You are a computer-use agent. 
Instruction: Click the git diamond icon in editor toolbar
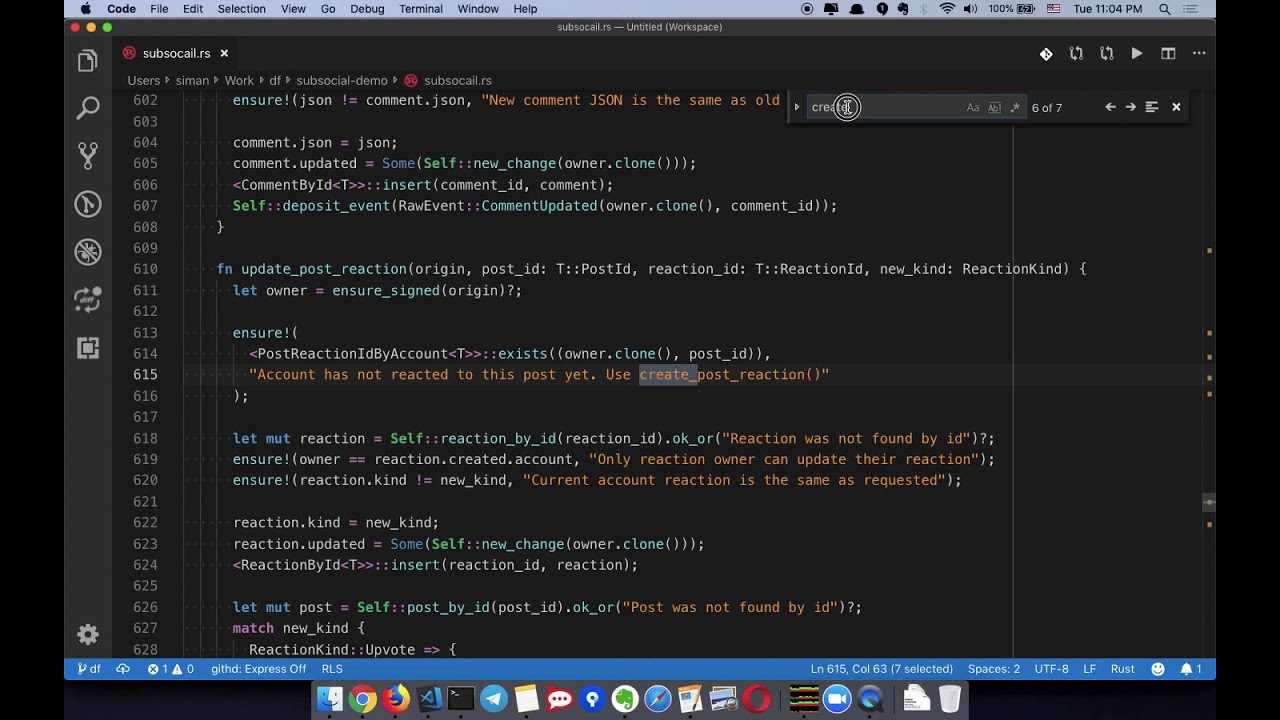(1046, 54)
